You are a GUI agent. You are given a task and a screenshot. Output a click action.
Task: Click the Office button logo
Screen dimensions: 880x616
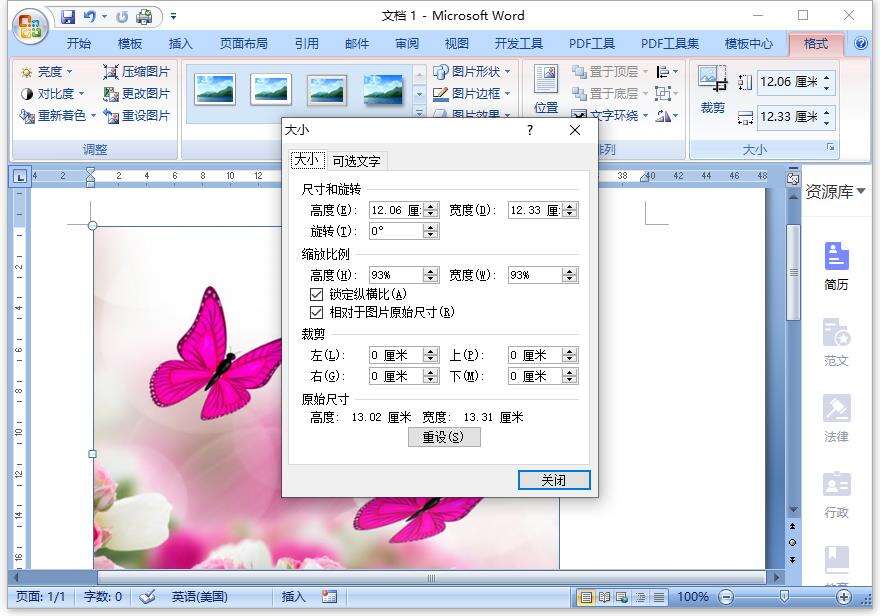tap(30, 25)
